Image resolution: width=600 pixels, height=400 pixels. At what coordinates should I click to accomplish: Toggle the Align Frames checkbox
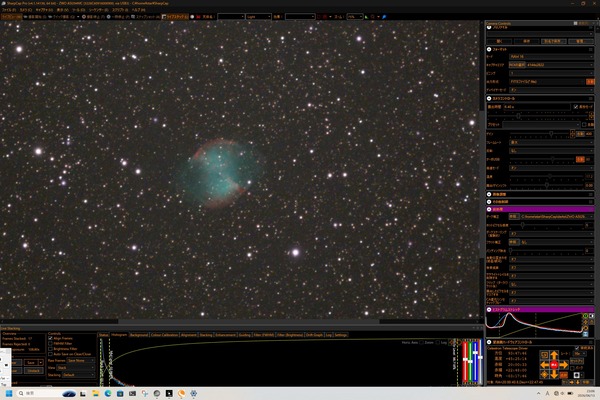tap(50, 338)
